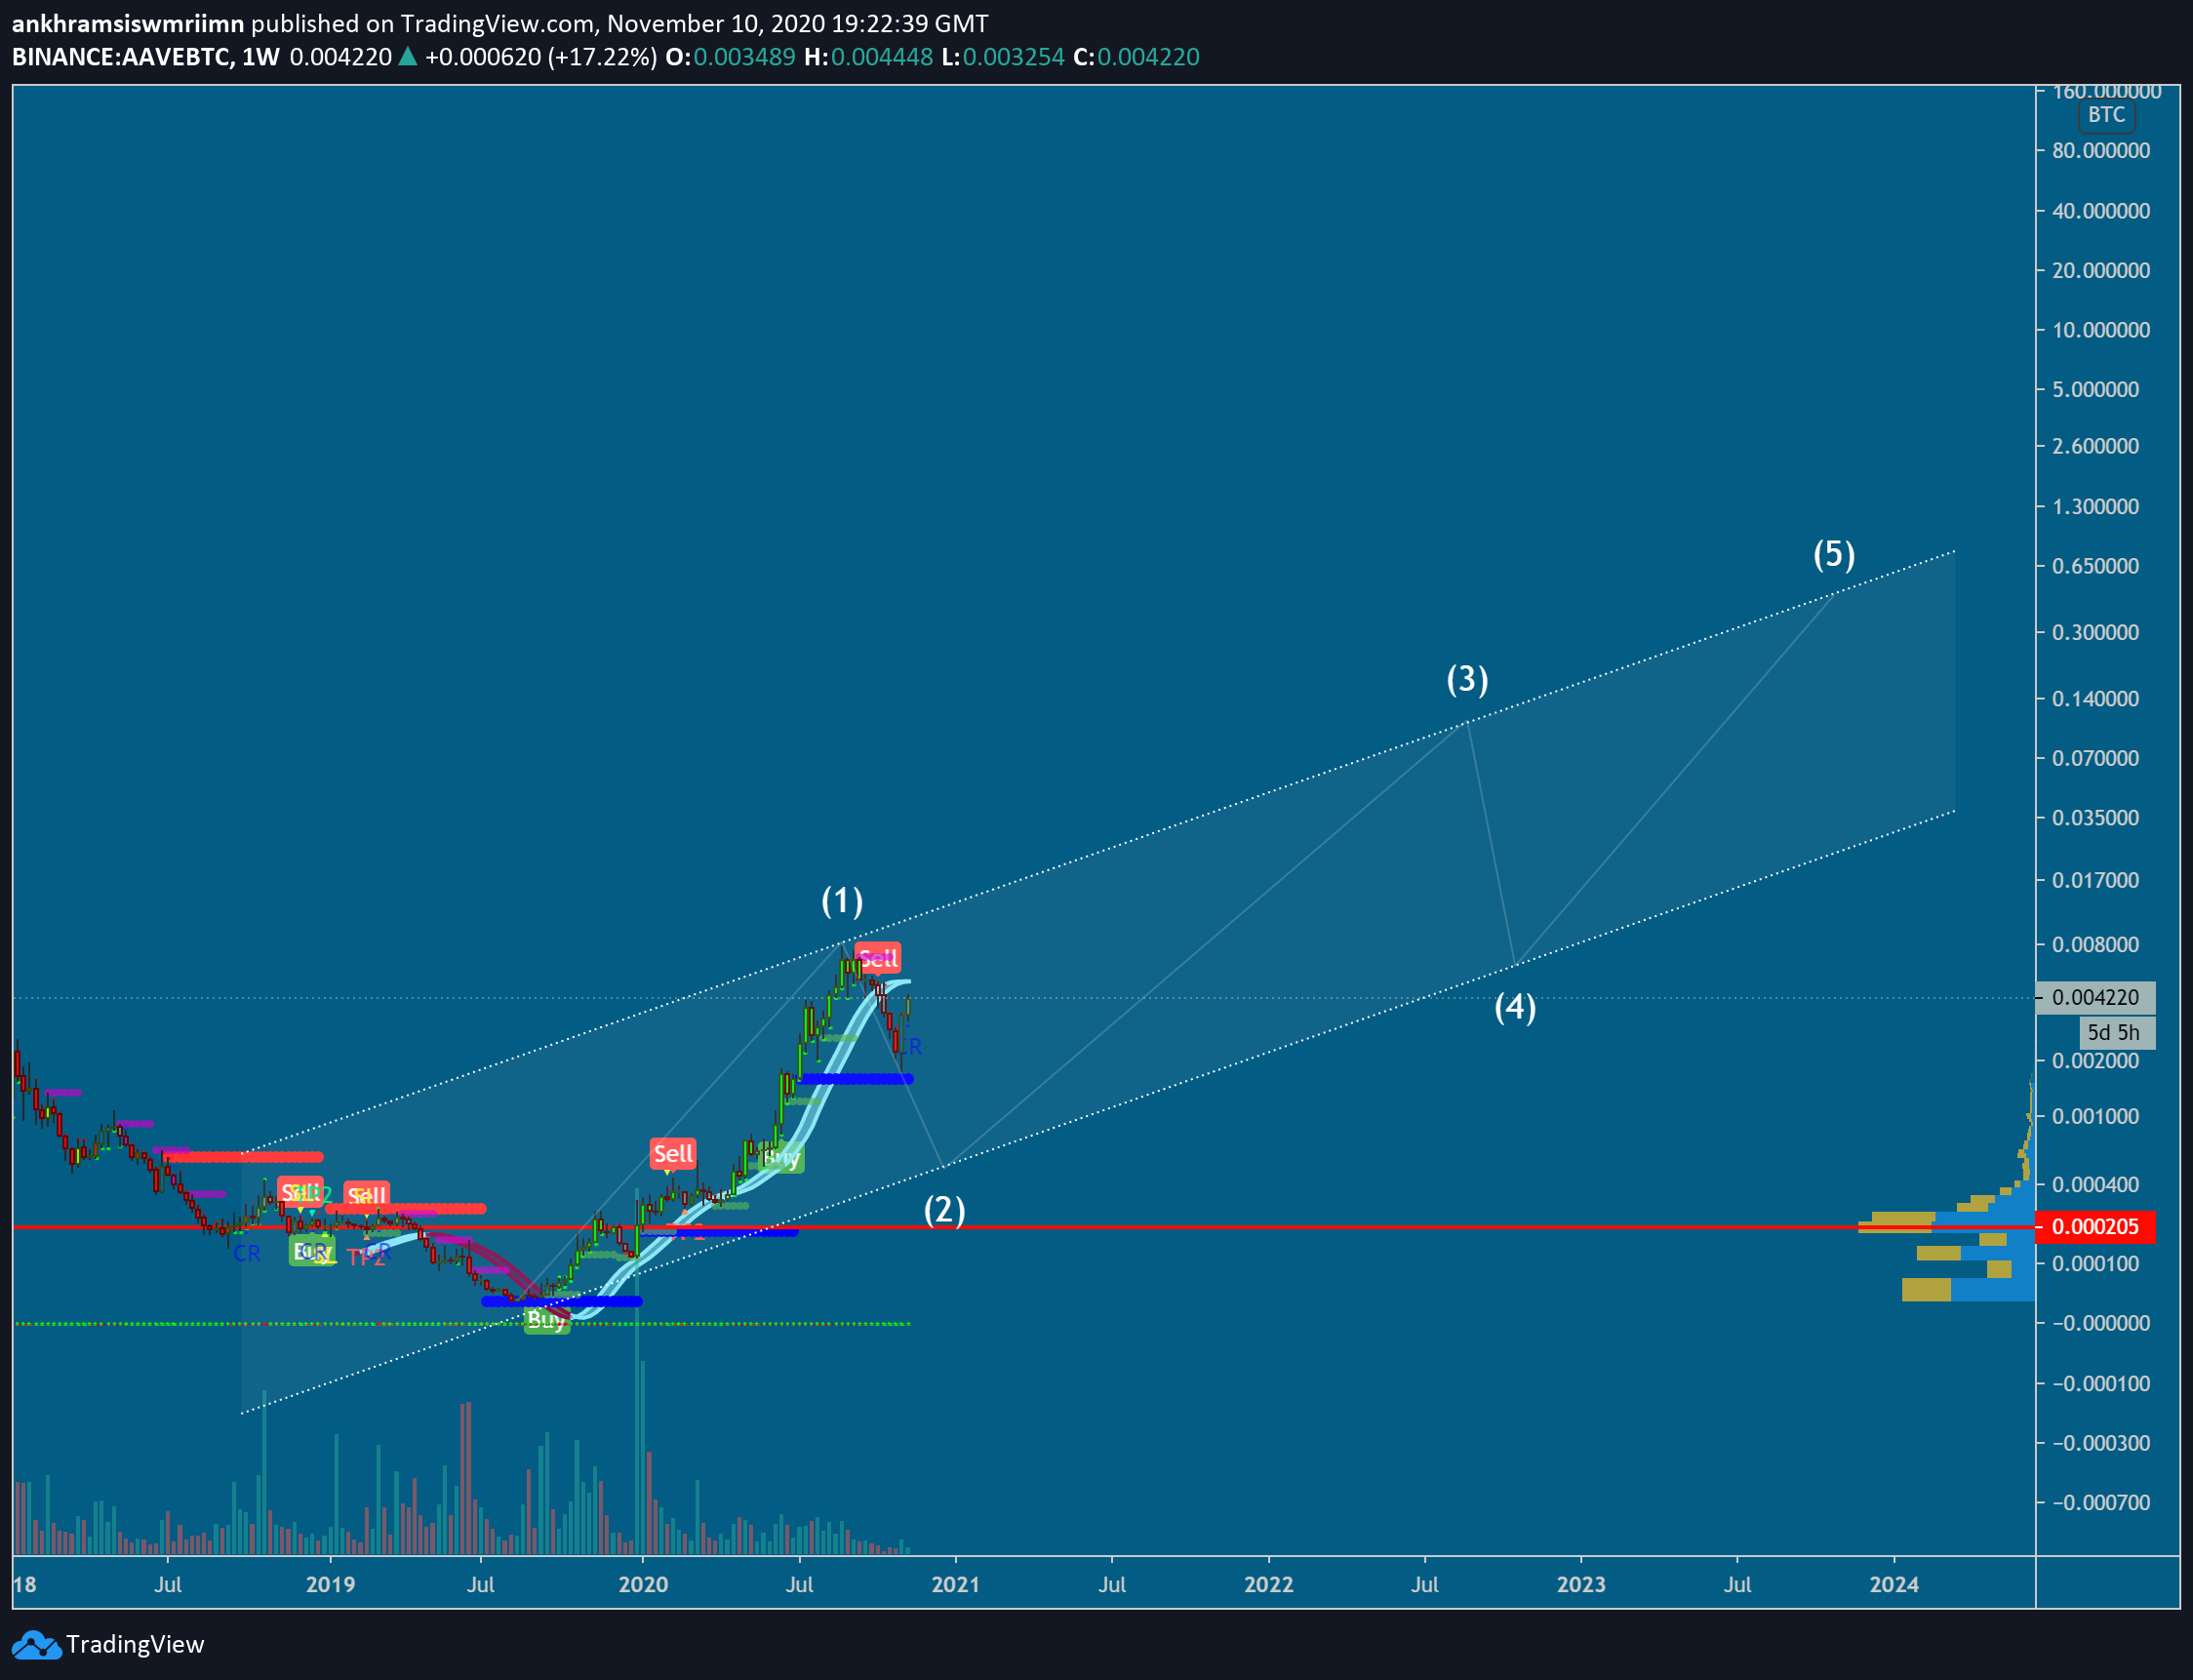Screen dimensions: 2193x1680
Task: Click the low value L:0.003254
Action: coord(1002,57)
